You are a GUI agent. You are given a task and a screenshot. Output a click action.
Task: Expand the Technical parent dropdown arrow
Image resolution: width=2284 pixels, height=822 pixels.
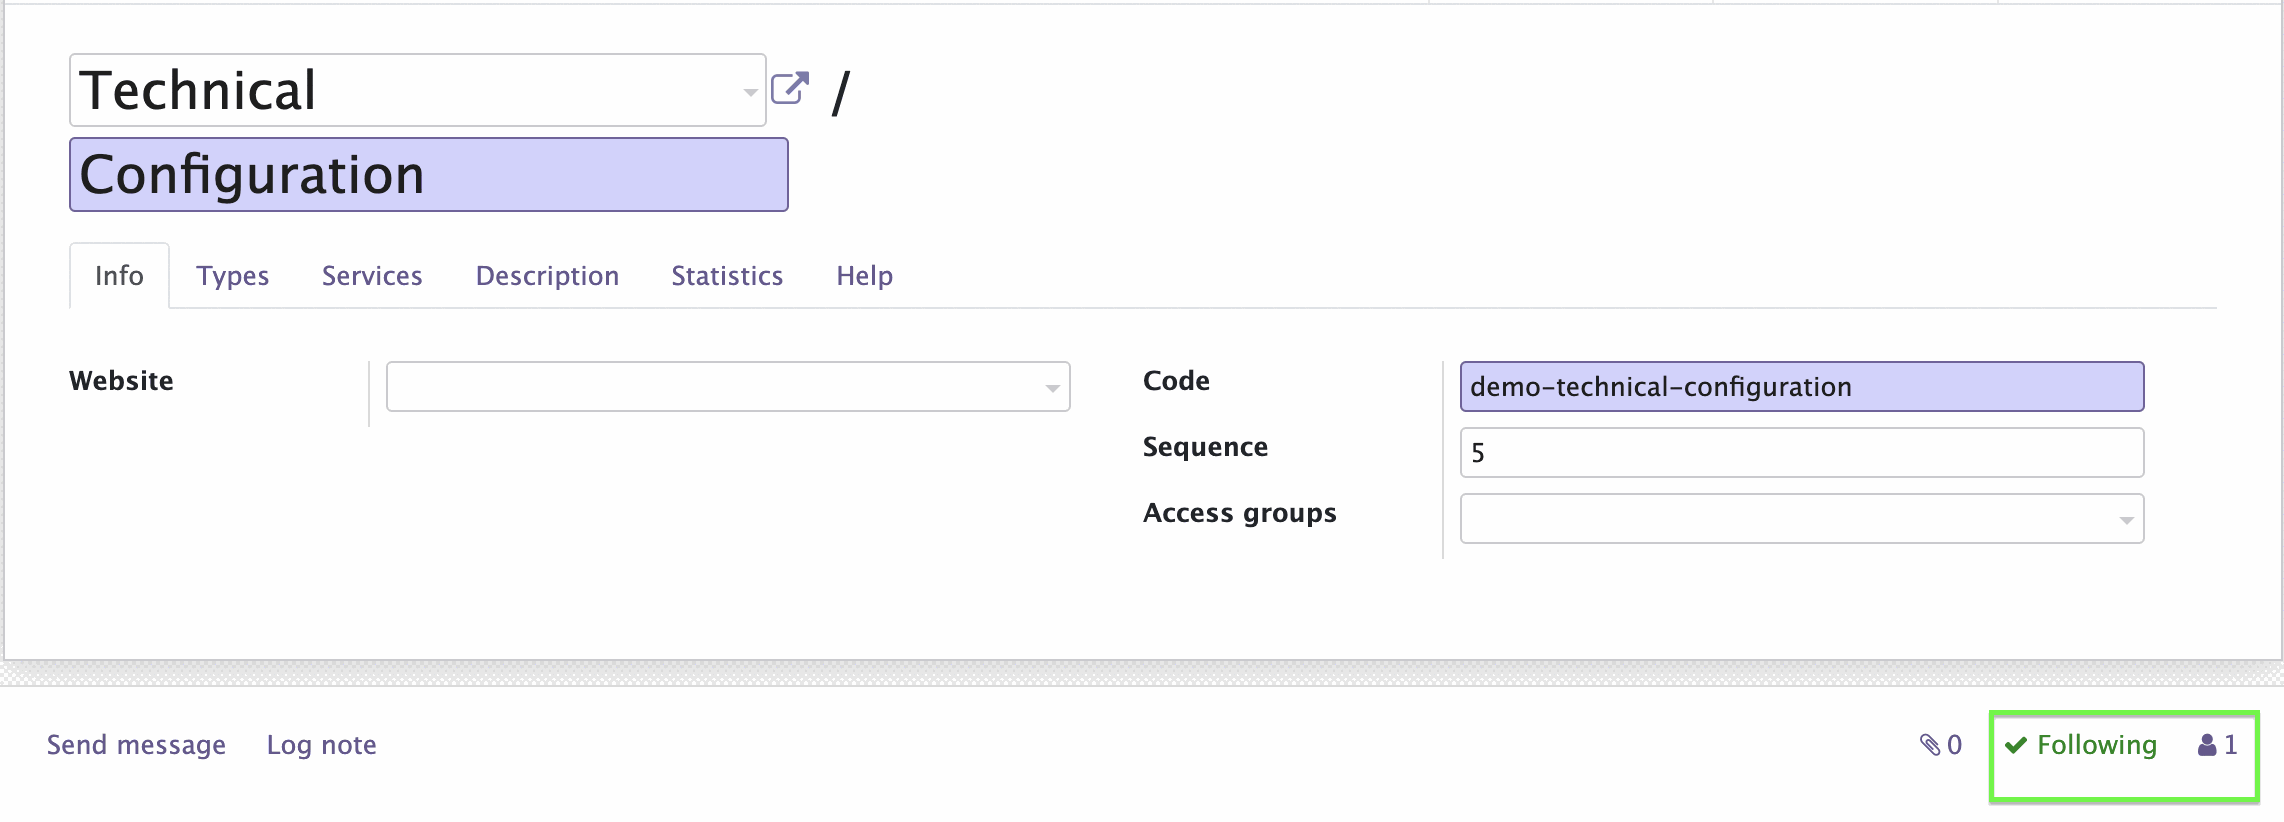pyautogui.click(x=750, y=92)
